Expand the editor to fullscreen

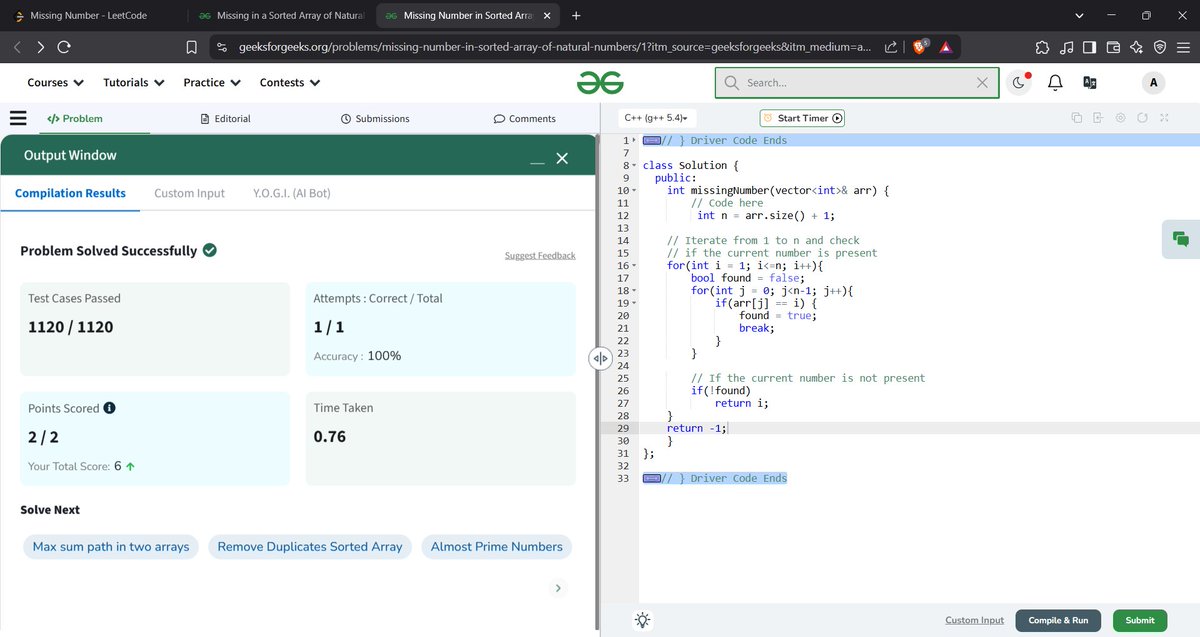coord(1164,118)
